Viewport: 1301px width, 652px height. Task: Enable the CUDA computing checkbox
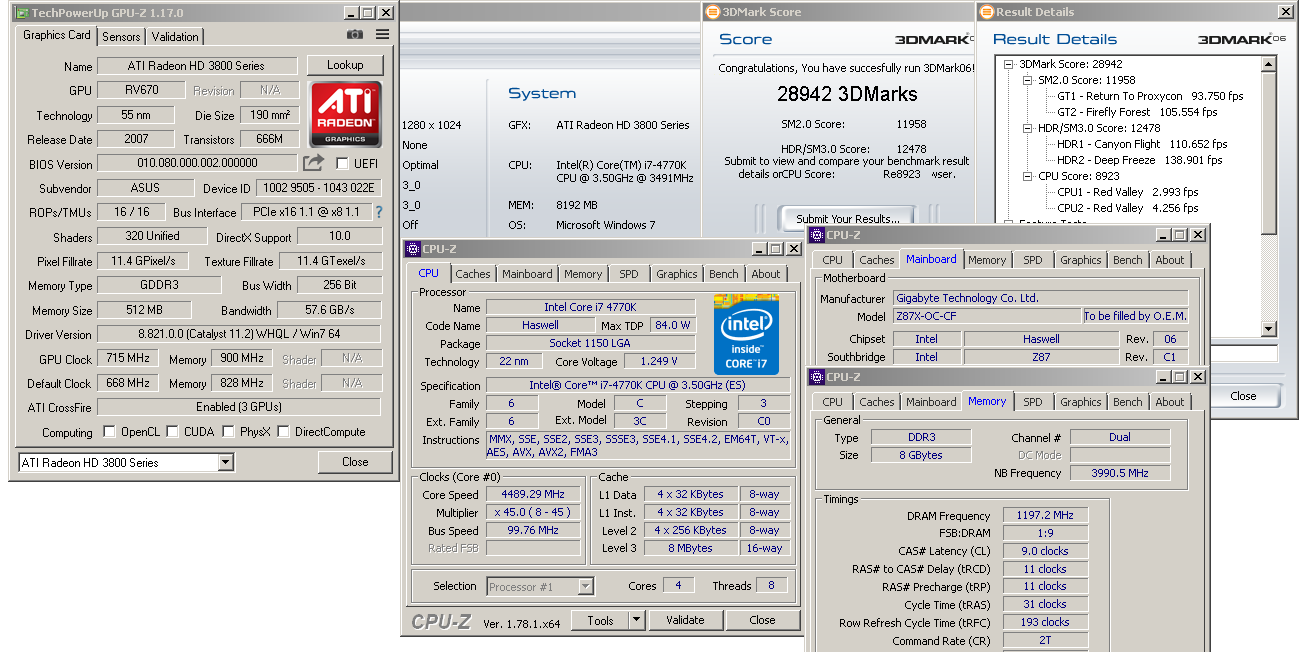click(x=173, y=432)
